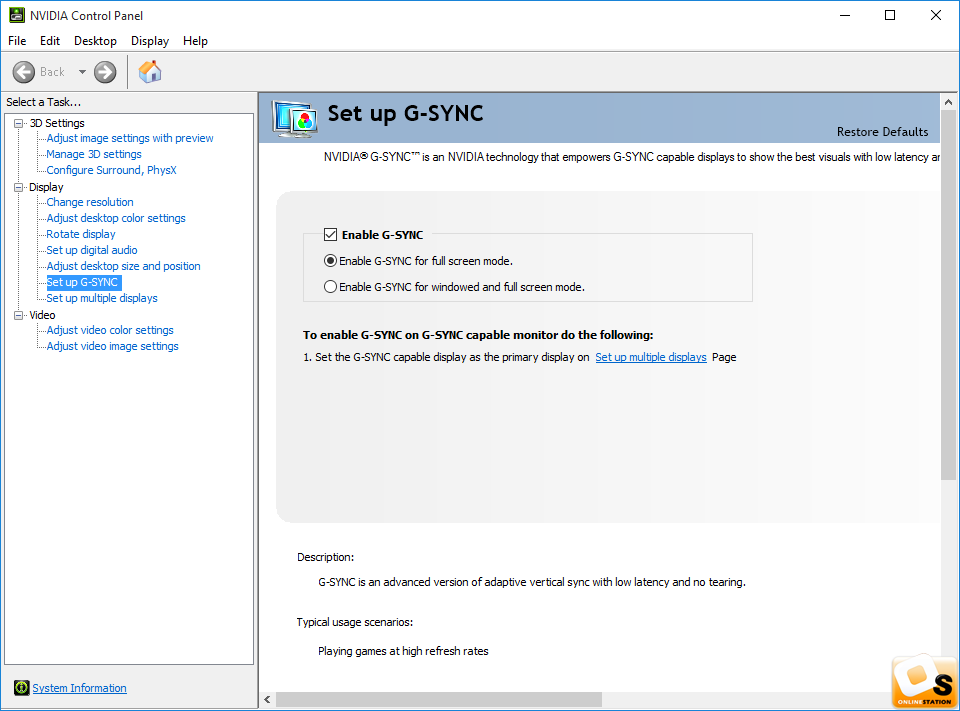This screenshot has height=711, width=960.
Task: Follow the Set up multiple displays page link
Action: 651,357
